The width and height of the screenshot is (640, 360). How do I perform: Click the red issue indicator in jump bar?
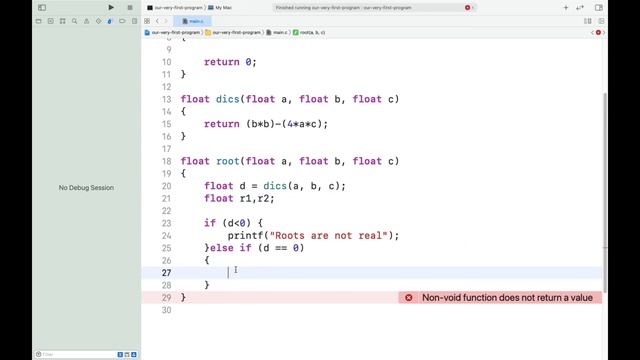click(598, 32)
